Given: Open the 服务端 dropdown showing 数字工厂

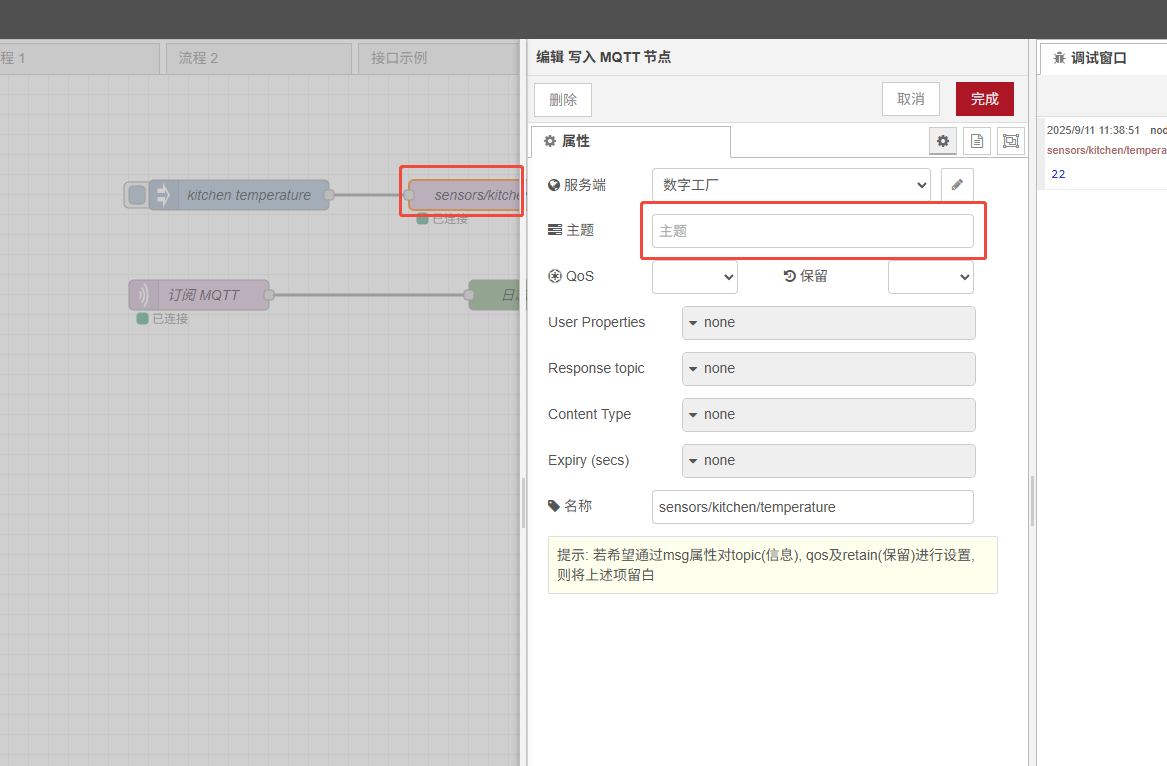Looking at the screenshot, I should click(791, 184).
